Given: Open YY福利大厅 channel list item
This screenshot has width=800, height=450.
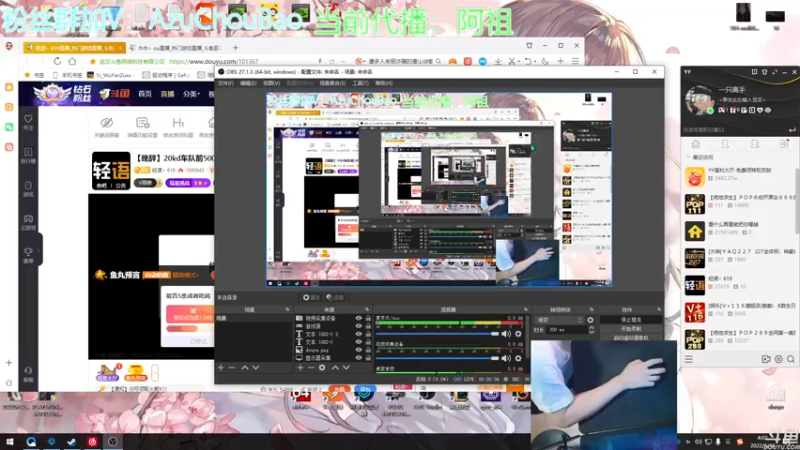Looking at the screenshot, I should (x=740, y=177).
